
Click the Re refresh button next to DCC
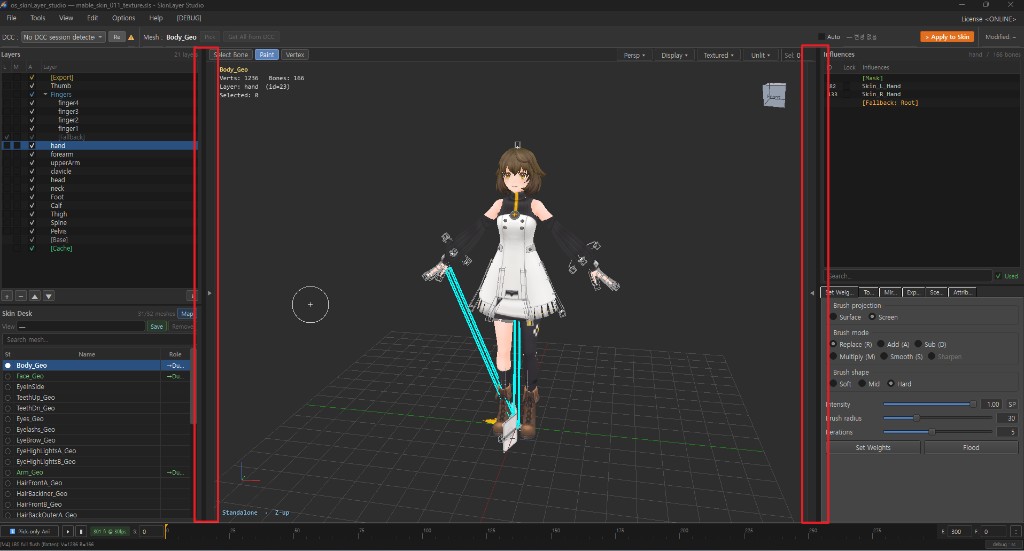click(x=116, y=37)
